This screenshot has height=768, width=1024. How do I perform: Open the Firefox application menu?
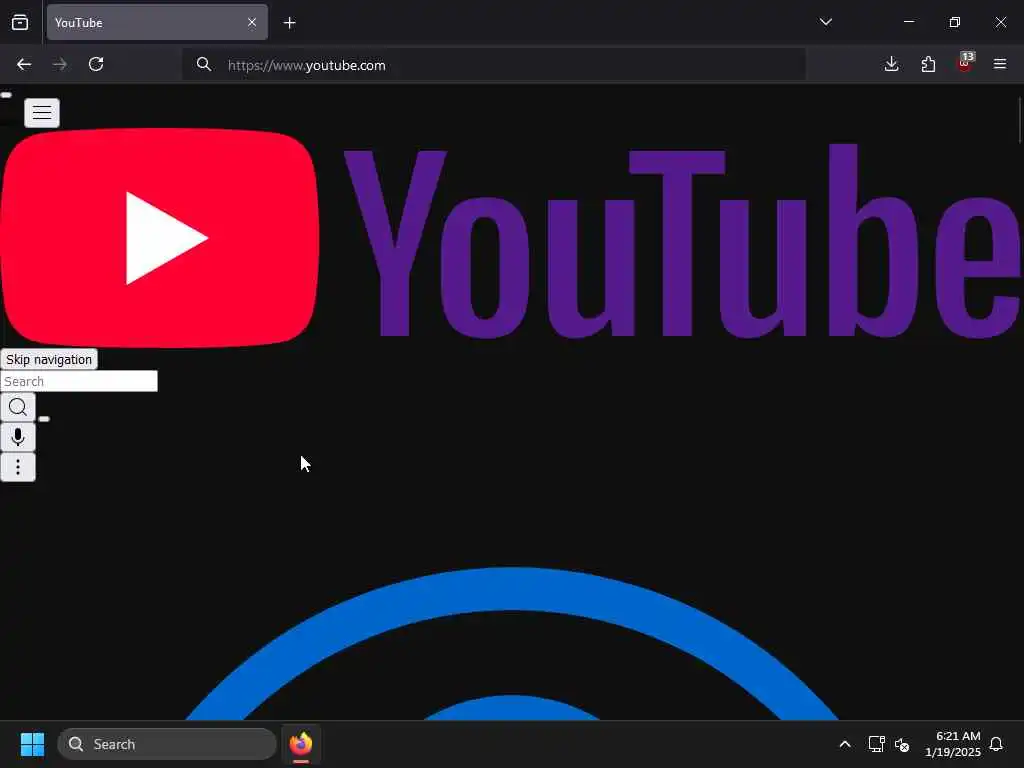click(1000, 64)
